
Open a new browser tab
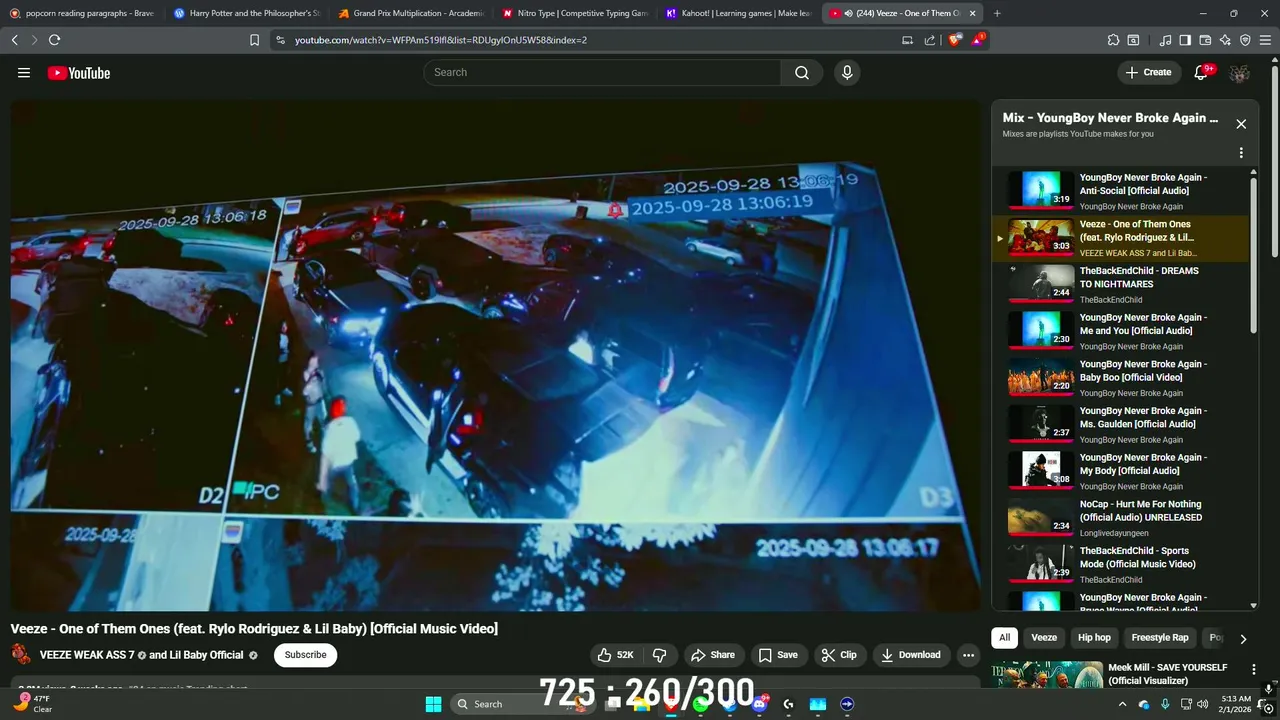(x=997, y=13)
